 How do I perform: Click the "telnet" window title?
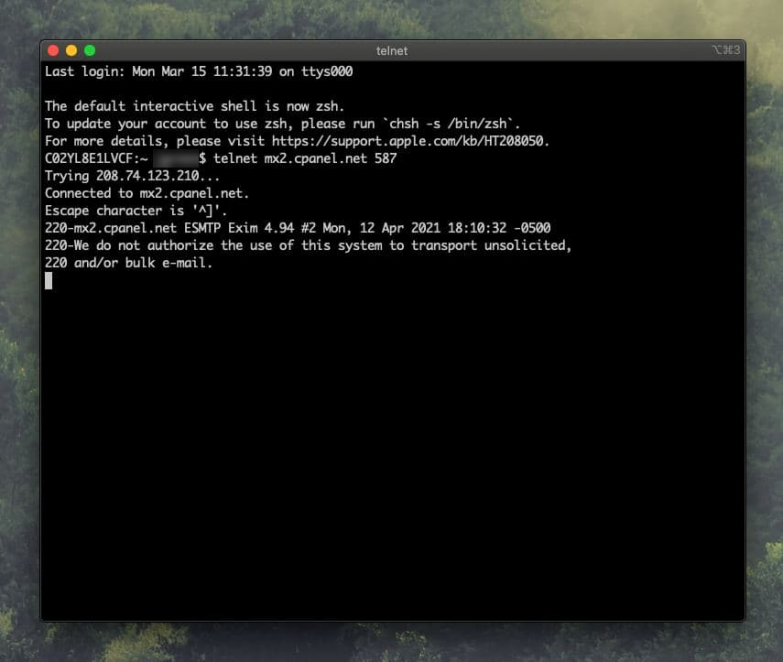coord(391,50)
